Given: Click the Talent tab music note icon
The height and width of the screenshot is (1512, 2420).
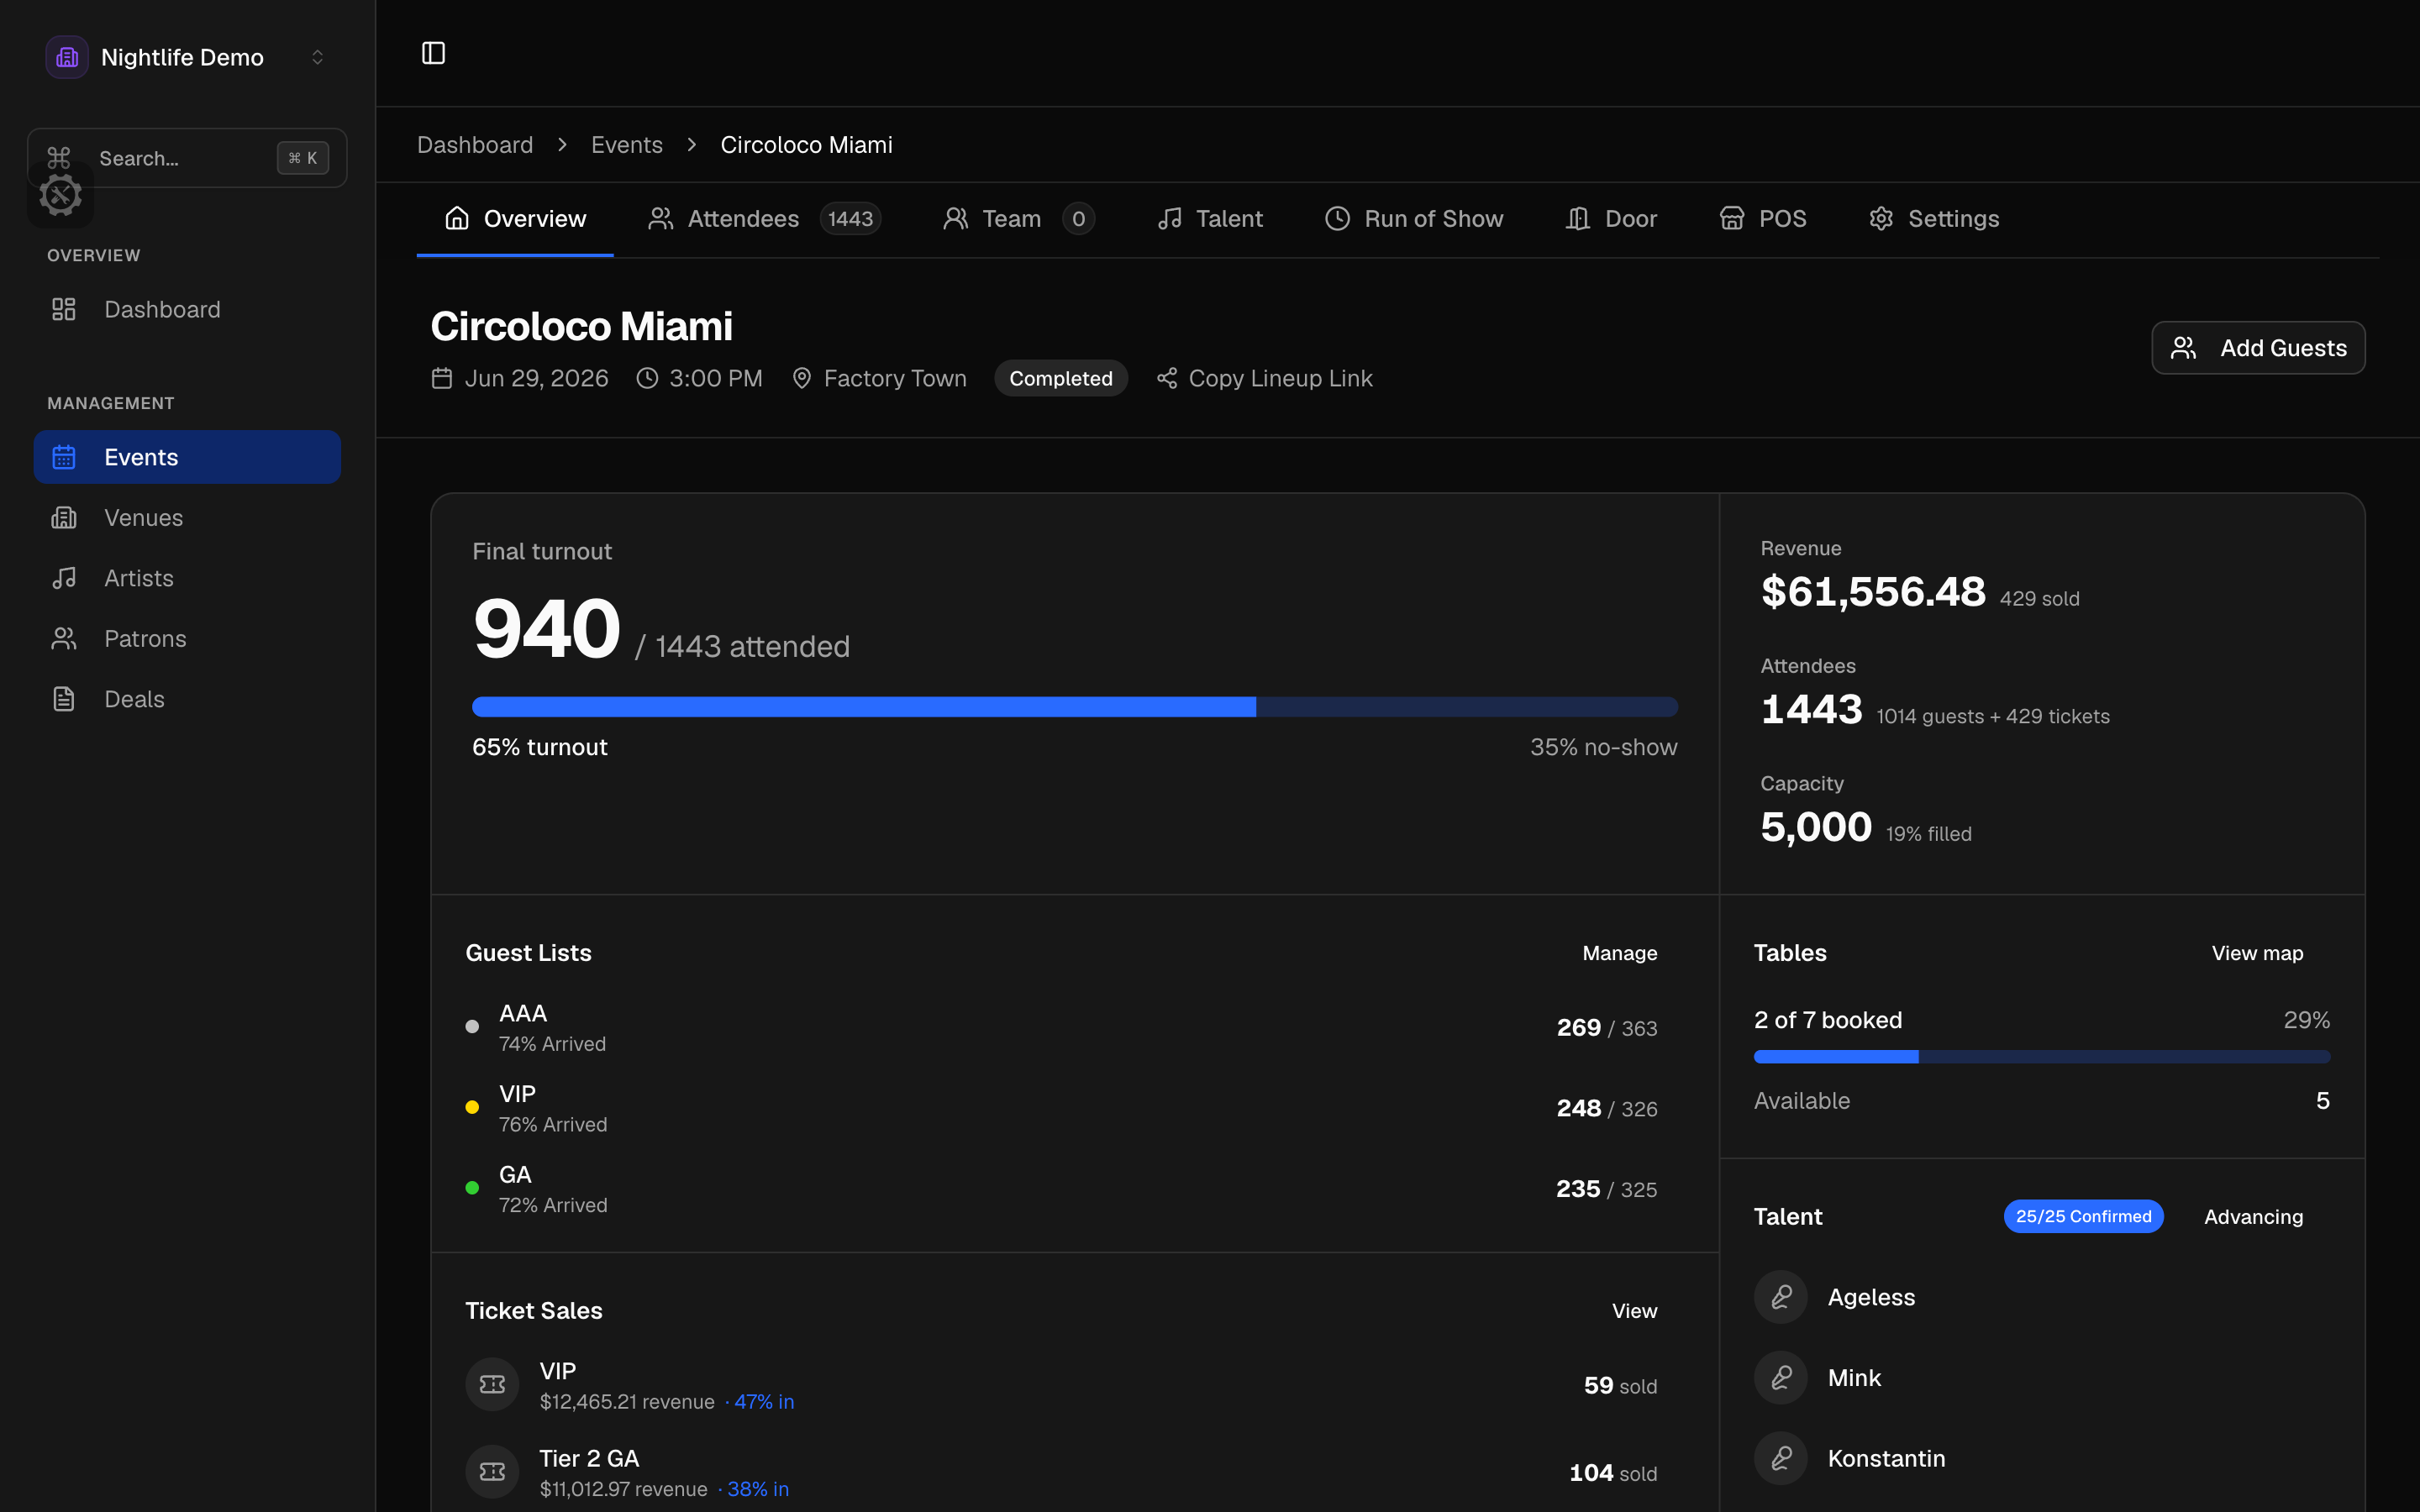Looking at the screenshot, I should [1170, 219].
